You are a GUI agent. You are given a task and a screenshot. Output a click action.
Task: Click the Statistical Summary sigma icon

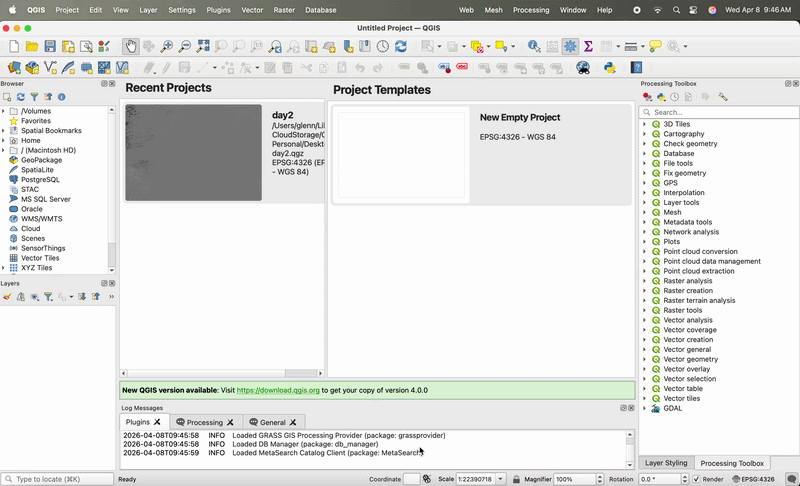click(588, 46)
